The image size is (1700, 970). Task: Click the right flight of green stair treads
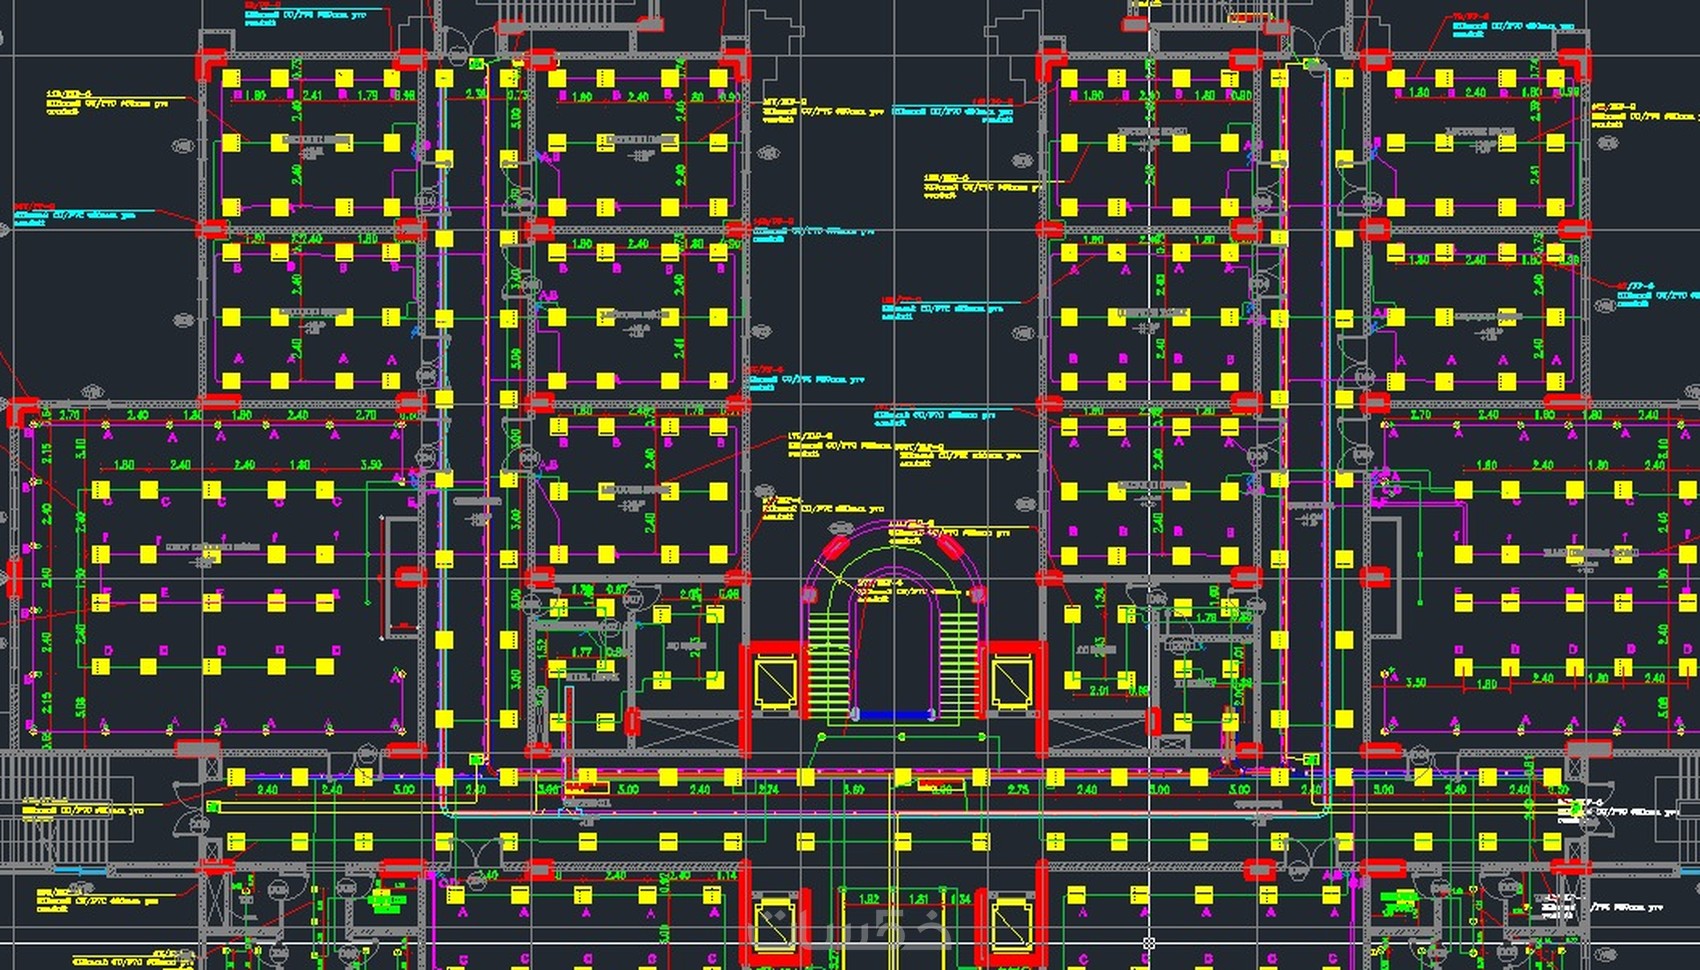point(958,663)
